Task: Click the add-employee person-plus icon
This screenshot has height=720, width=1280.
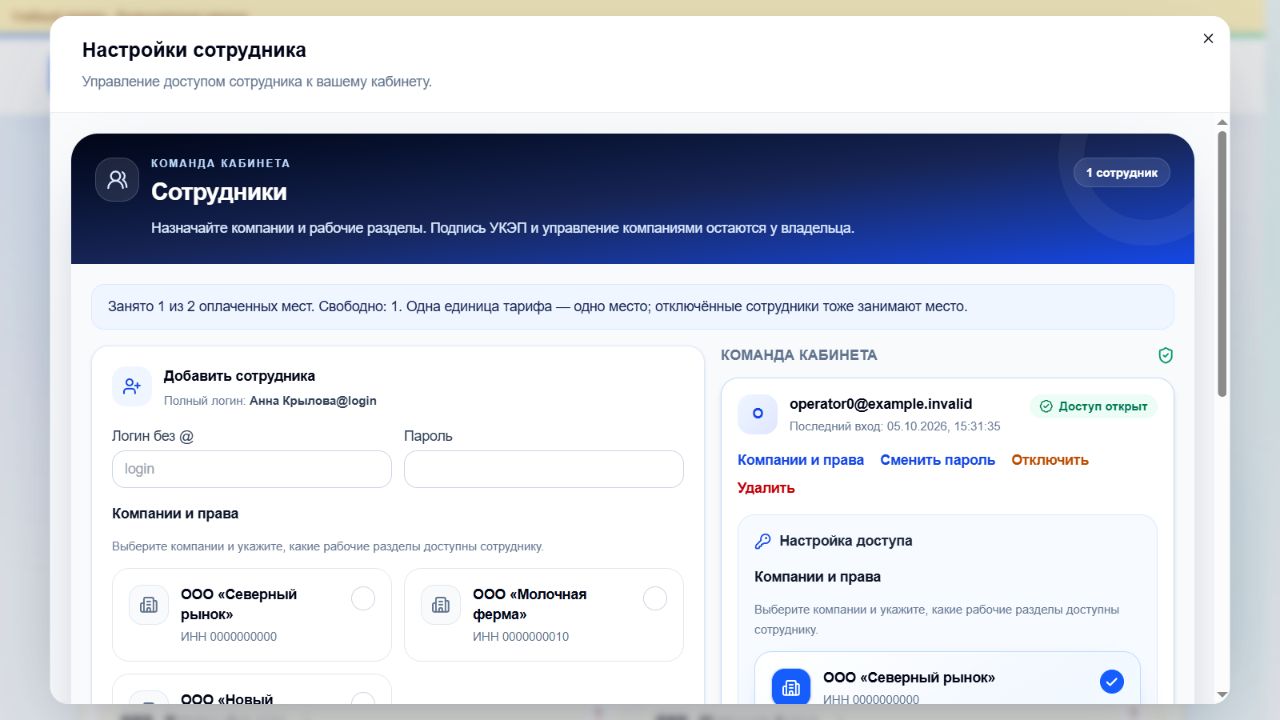Action: 132,387
